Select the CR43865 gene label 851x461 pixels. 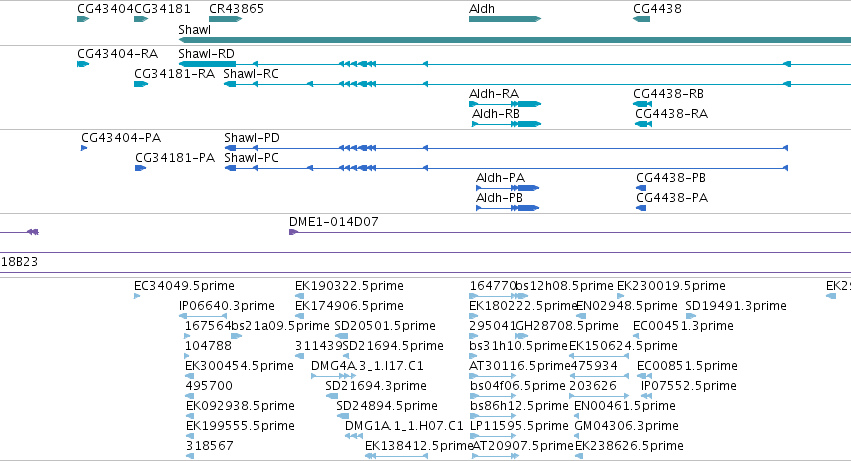[237, 9]
